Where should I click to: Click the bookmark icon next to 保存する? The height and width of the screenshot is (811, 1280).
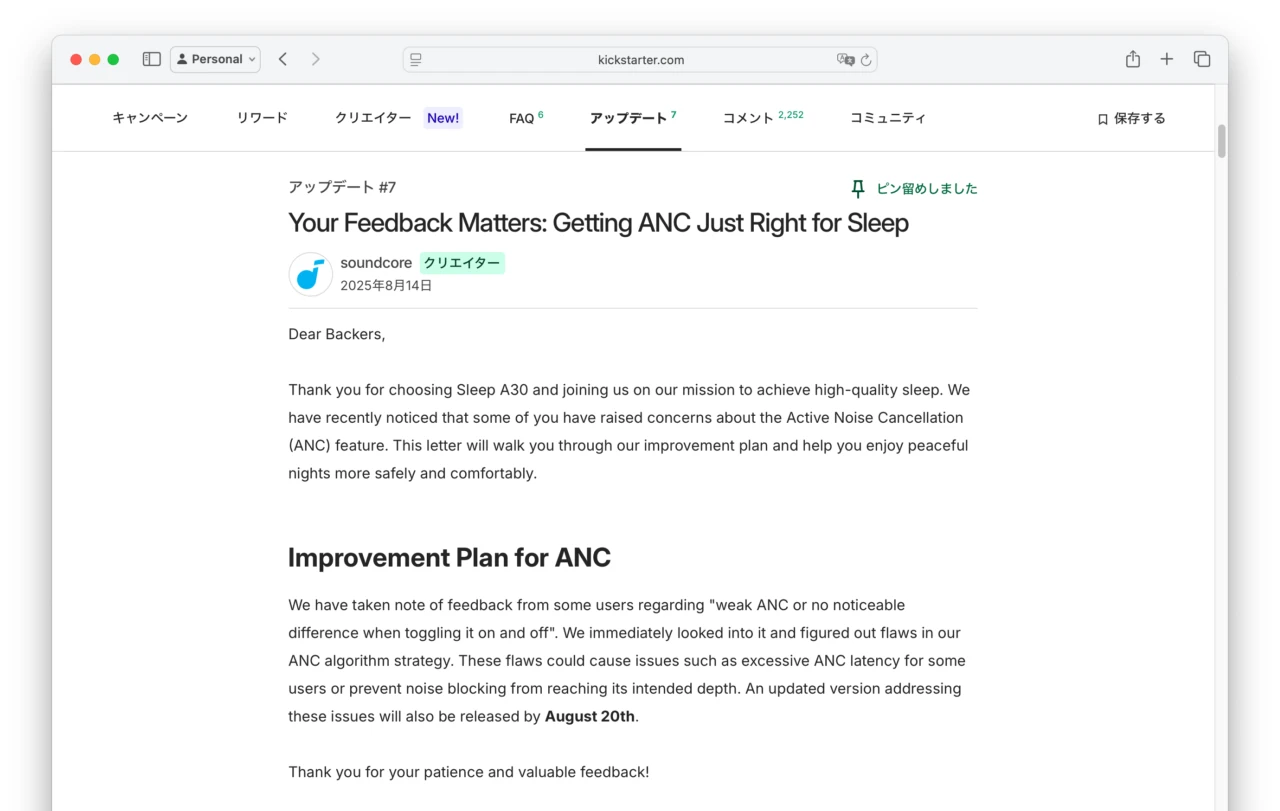1101,118
